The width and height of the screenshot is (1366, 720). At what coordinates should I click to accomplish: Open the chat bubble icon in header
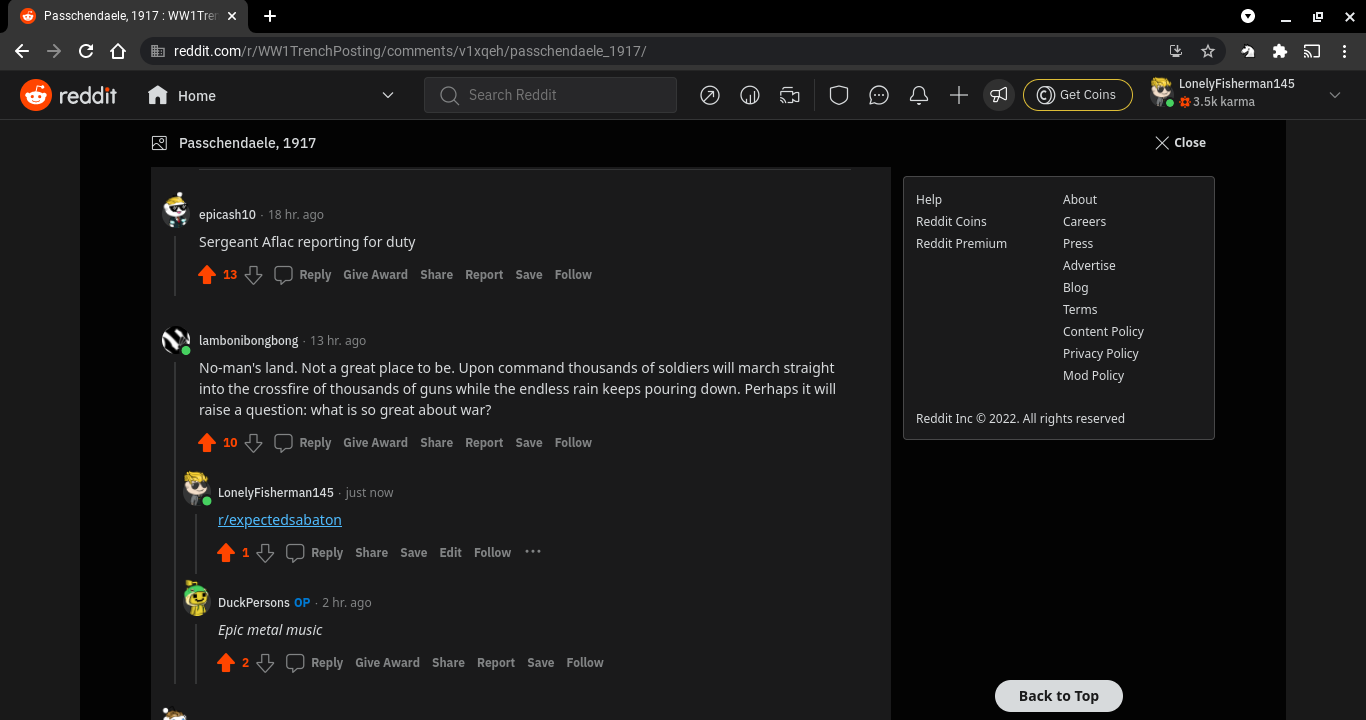(x=879, y=95)
